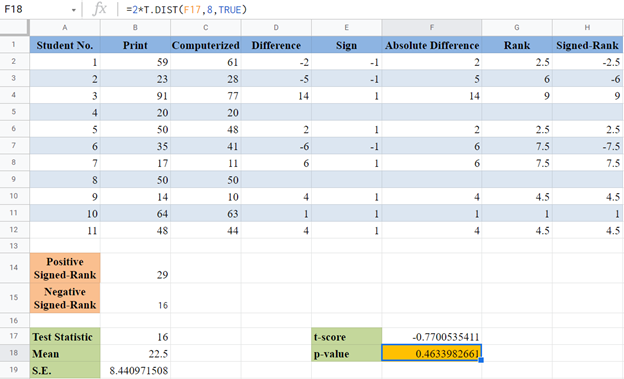Screen dimensions: 624x379
Task: Click Computerized value 44 in row 12
Action: coord(206,230)
